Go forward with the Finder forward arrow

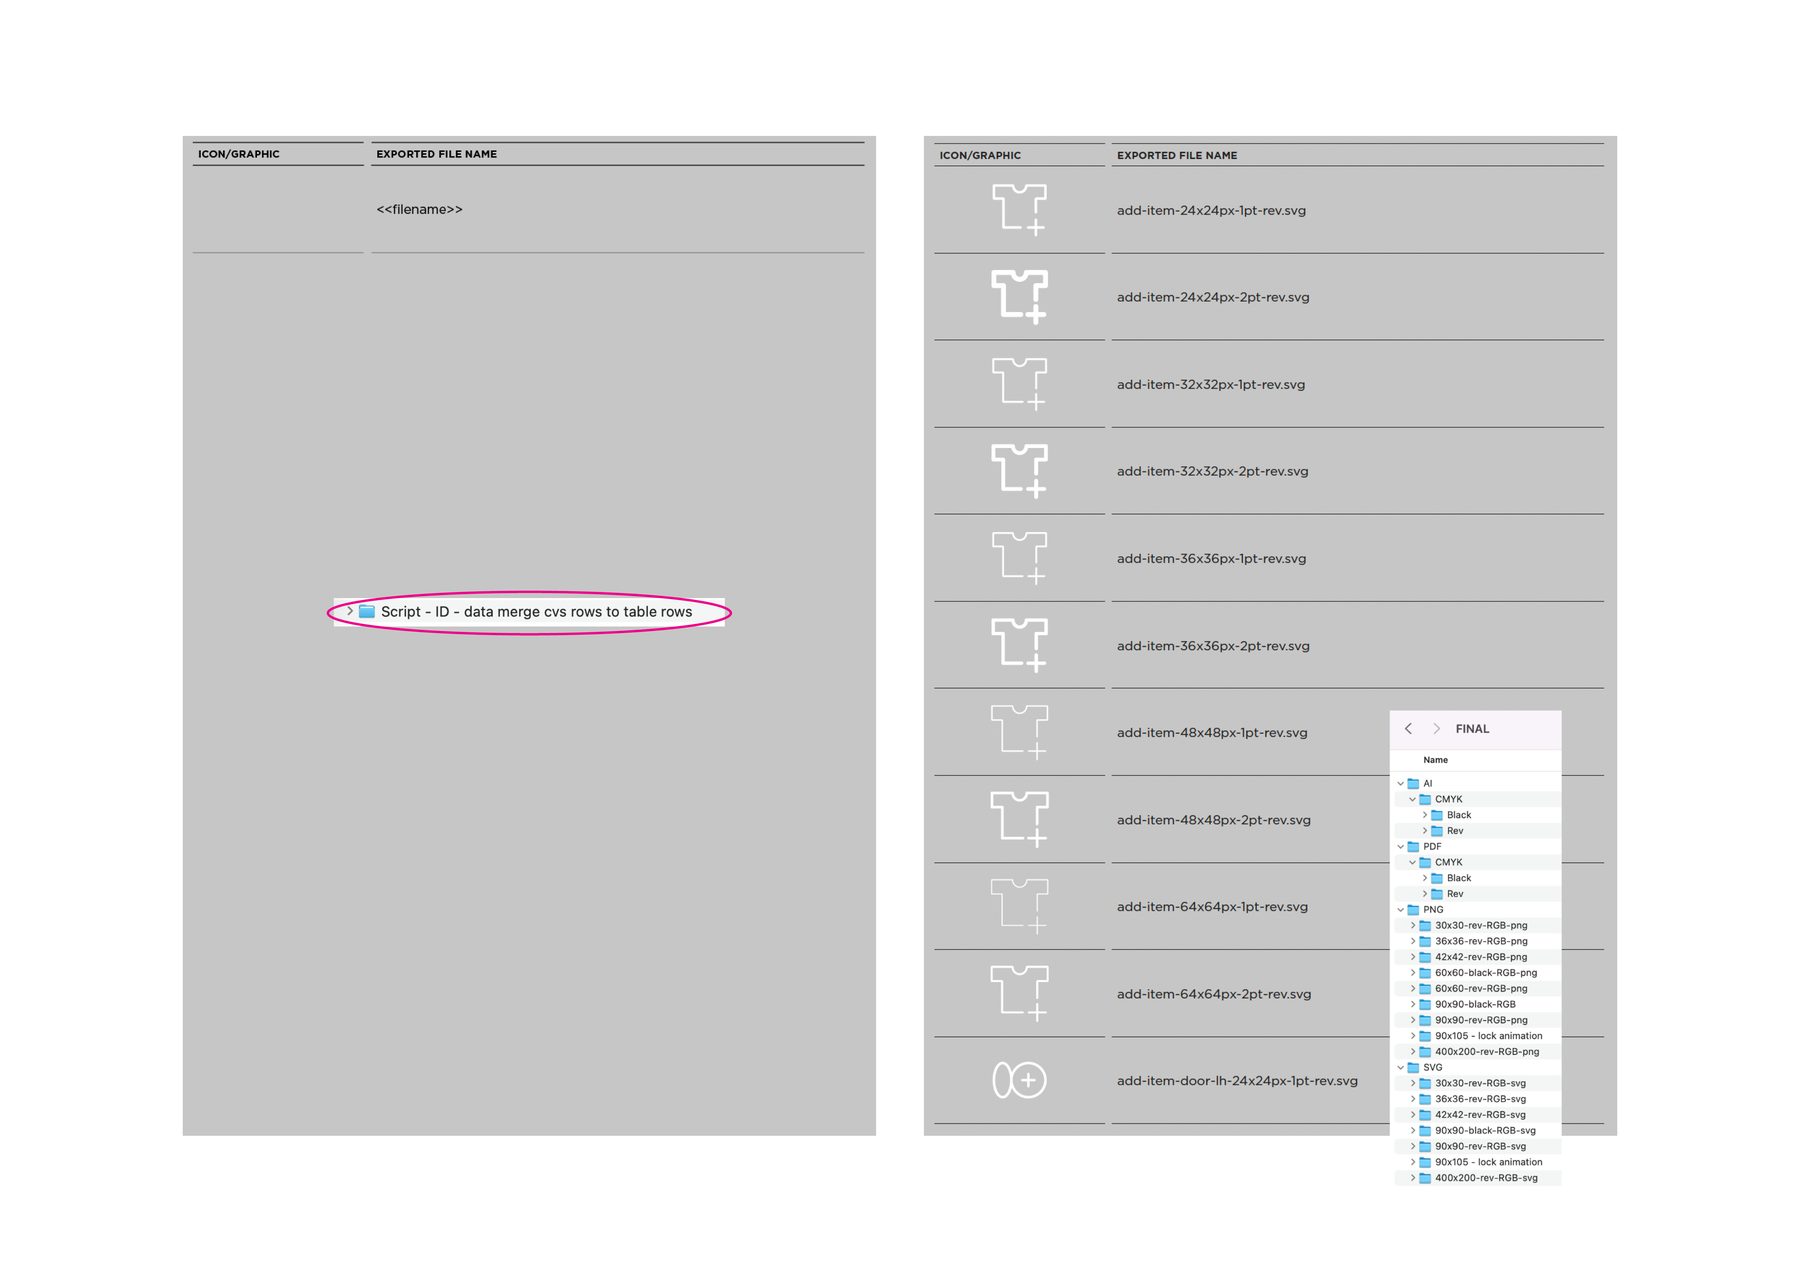click(1437, 729)
